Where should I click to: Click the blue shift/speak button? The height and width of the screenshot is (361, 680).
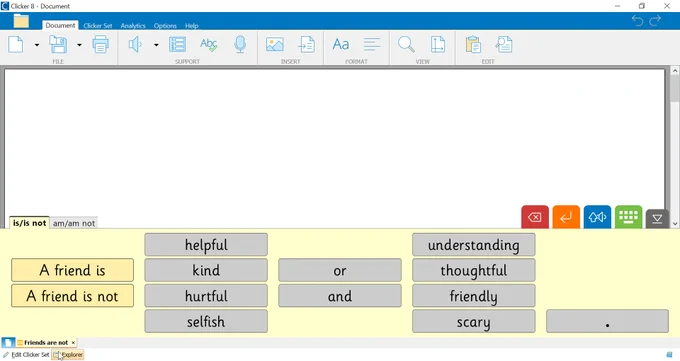[597, 217]
